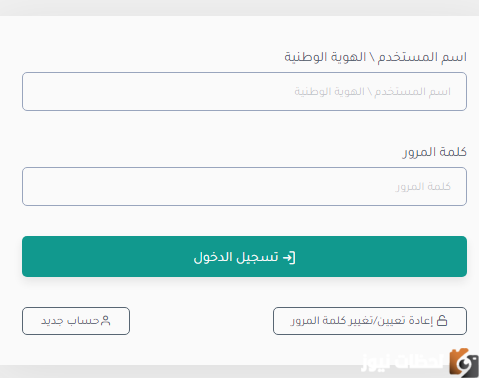Click the empty space between the two bottom buttons

(x=201, y=321)
